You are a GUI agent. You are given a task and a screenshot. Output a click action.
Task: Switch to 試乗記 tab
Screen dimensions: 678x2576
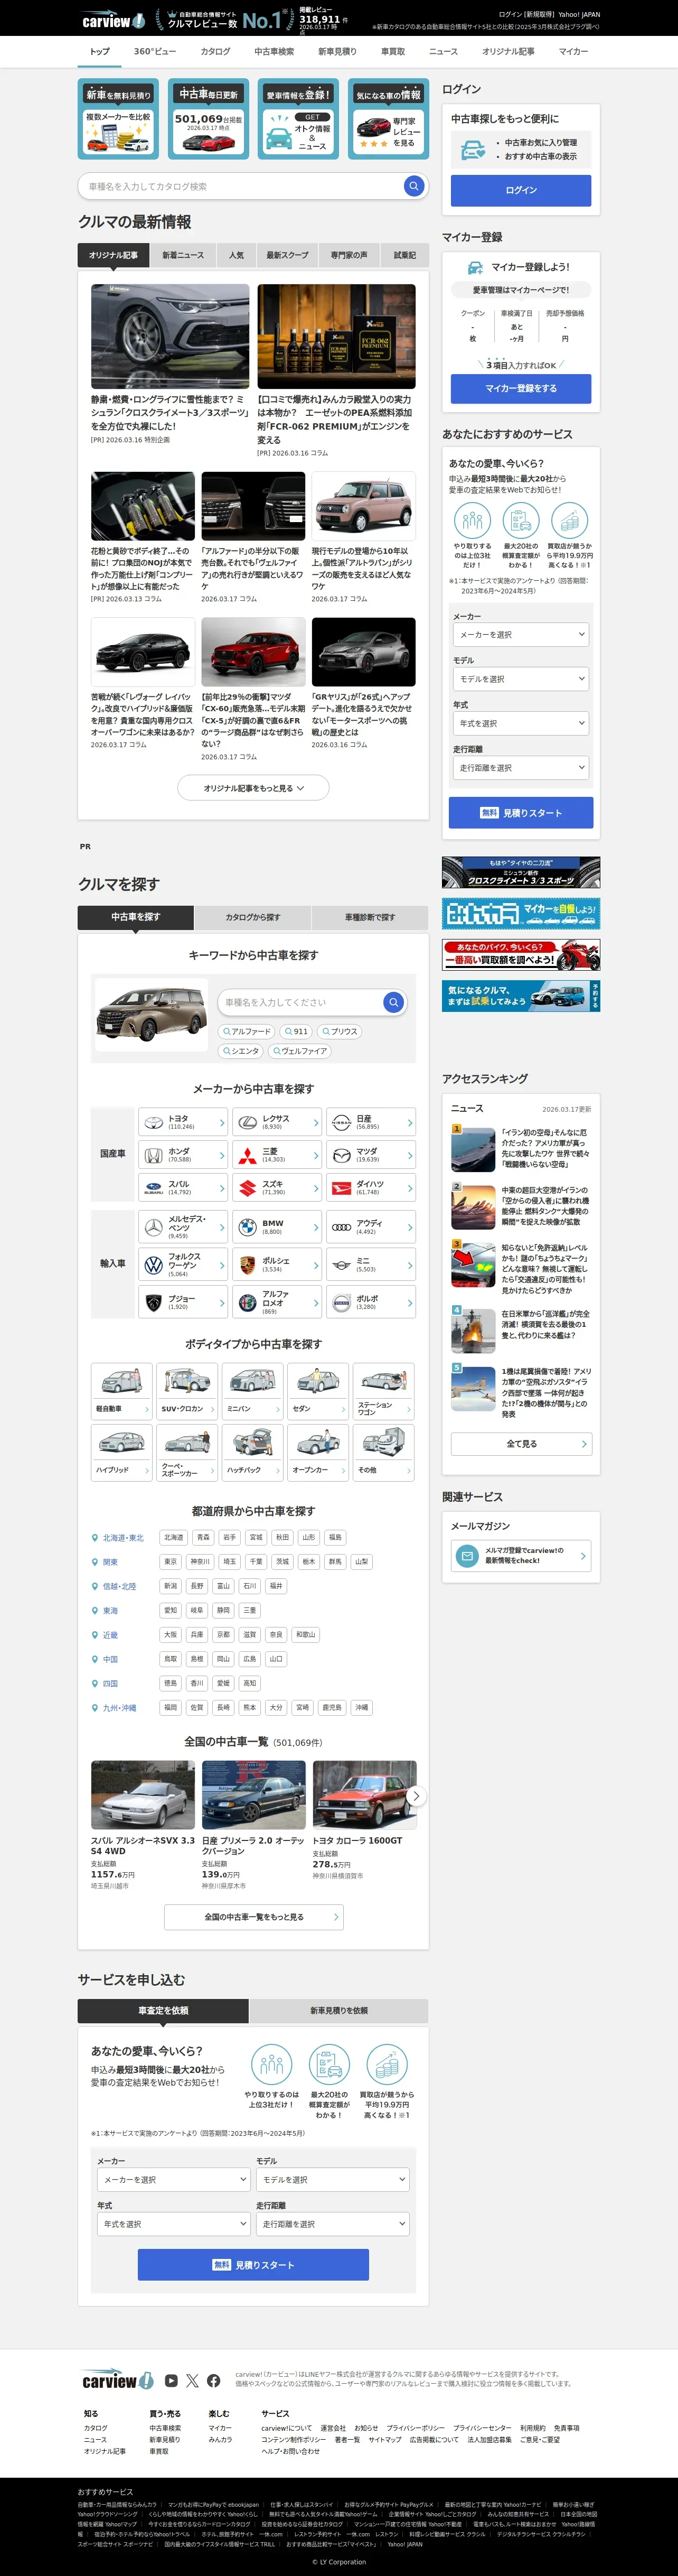(x=405, y=255)
